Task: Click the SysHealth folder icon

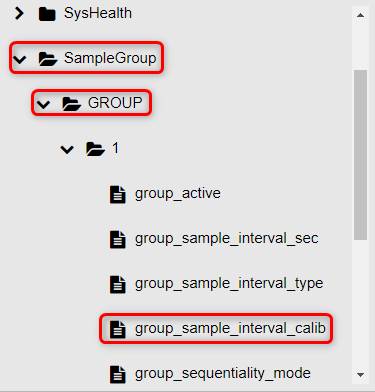Action: (x=47, y=14)
